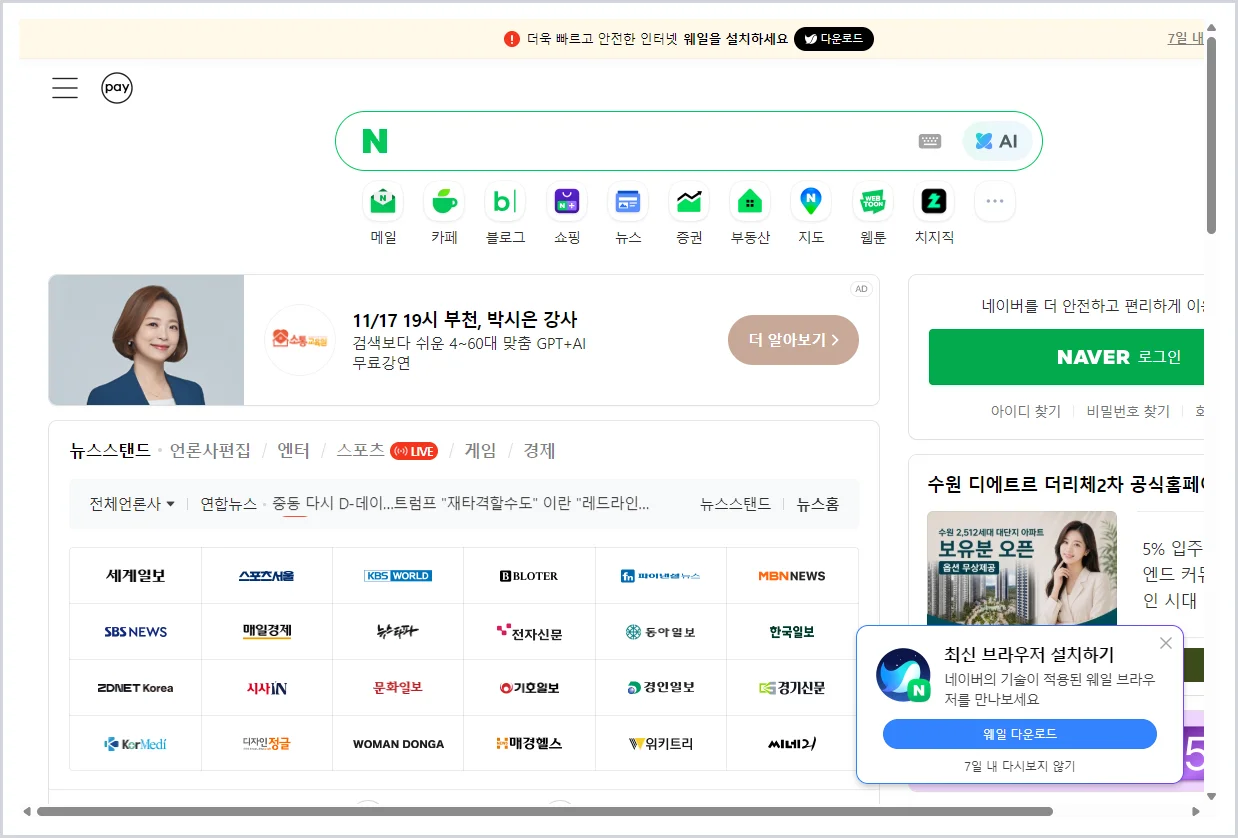1238x838 pixels.
Task: Open the 치지직 streaming shortcut icon
Action: [934, 202]
